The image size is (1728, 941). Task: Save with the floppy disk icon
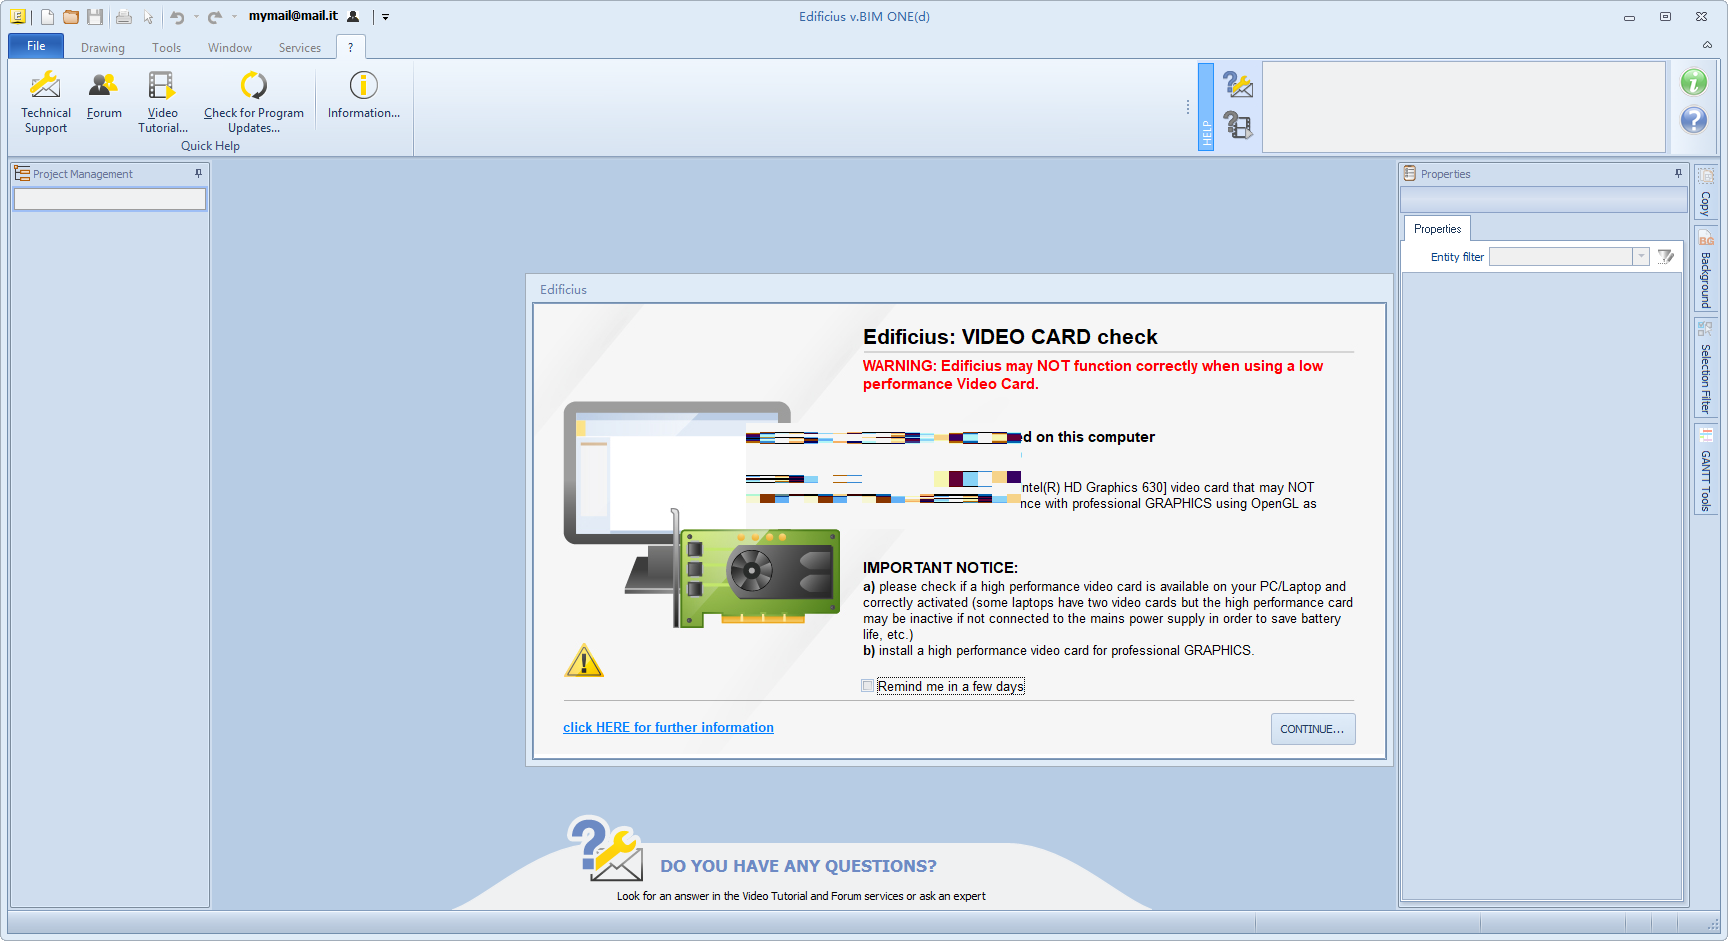pos(95,16)
